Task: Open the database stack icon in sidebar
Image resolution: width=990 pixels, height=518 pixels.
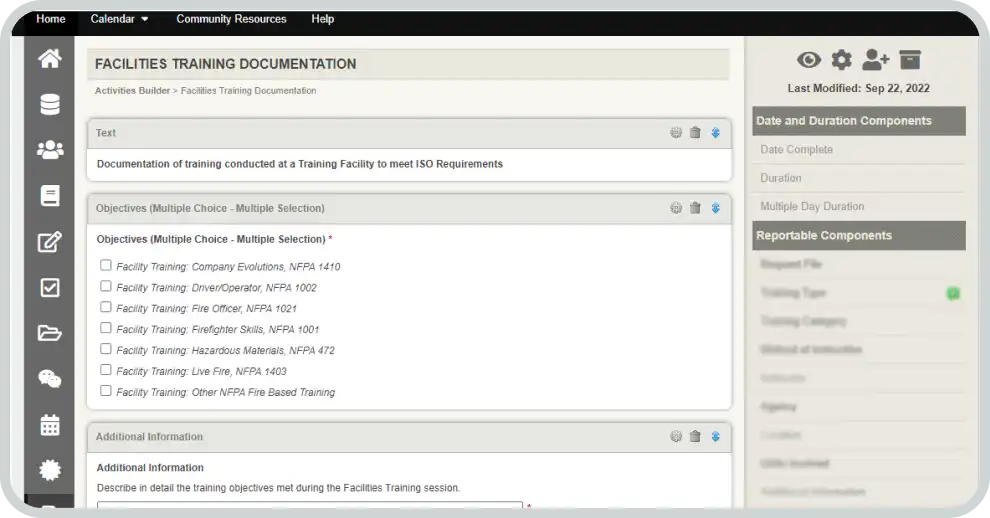Action: (49, 104)
